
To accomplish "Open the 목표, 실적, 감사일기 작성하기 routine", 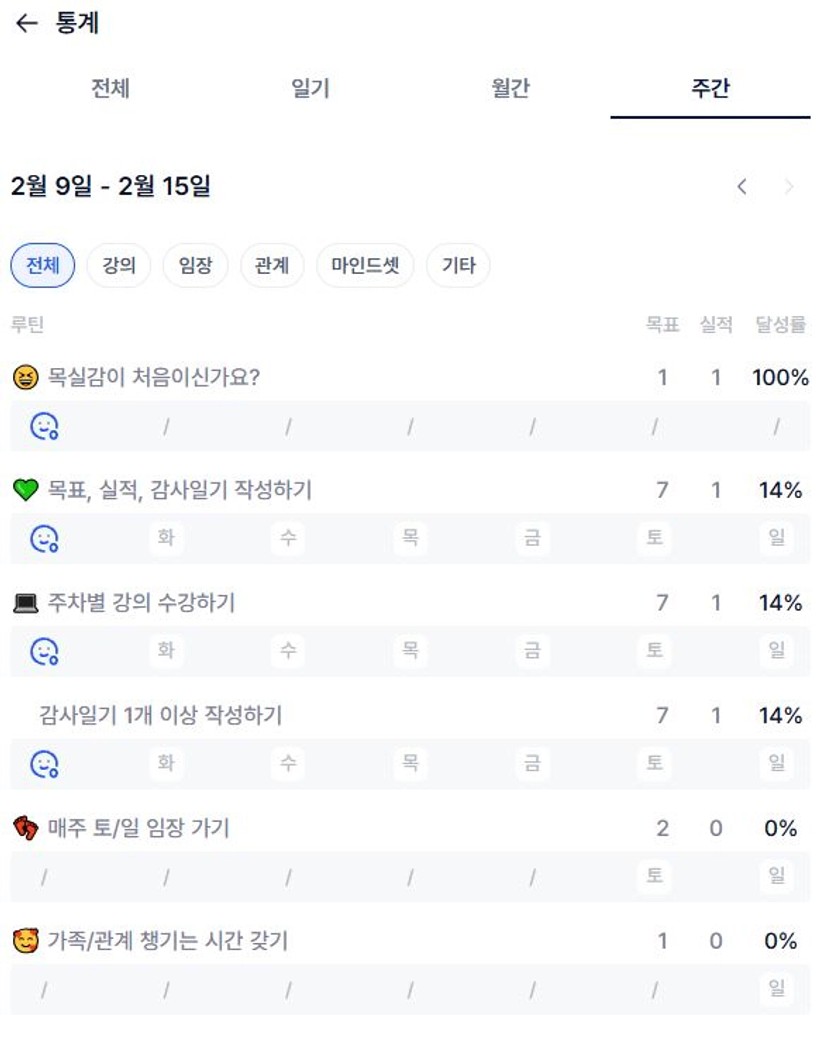I will (x=180, y=490).
